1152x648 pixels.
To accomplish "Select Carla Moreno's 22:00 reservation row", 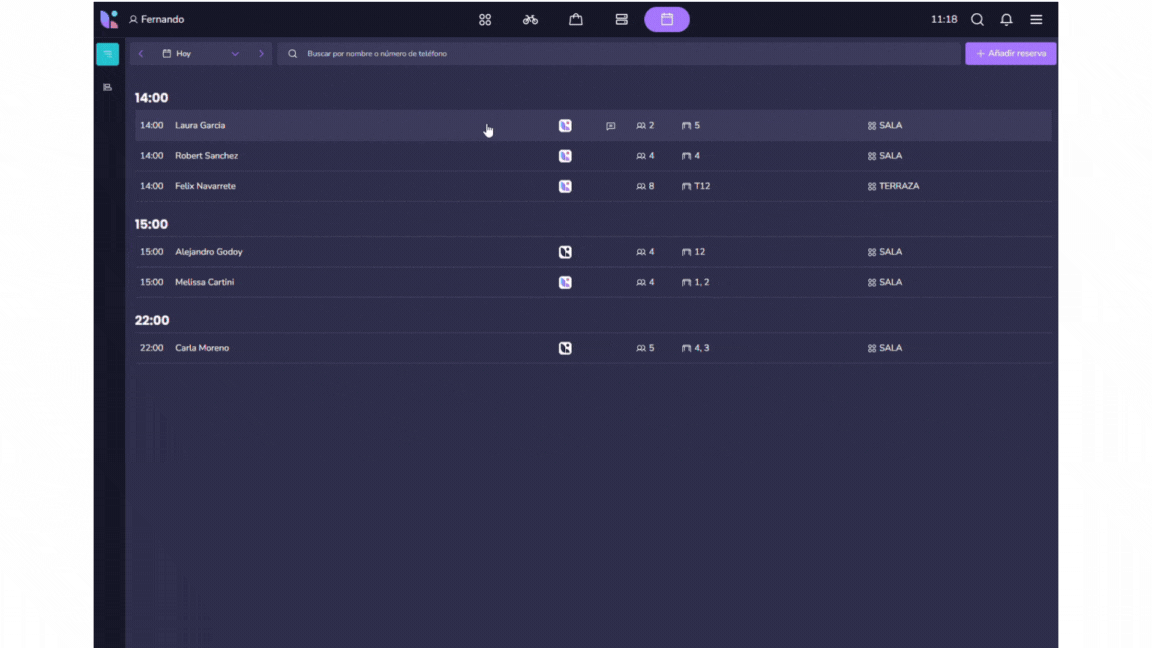I will pyautogui.click(x=202, y=348).
